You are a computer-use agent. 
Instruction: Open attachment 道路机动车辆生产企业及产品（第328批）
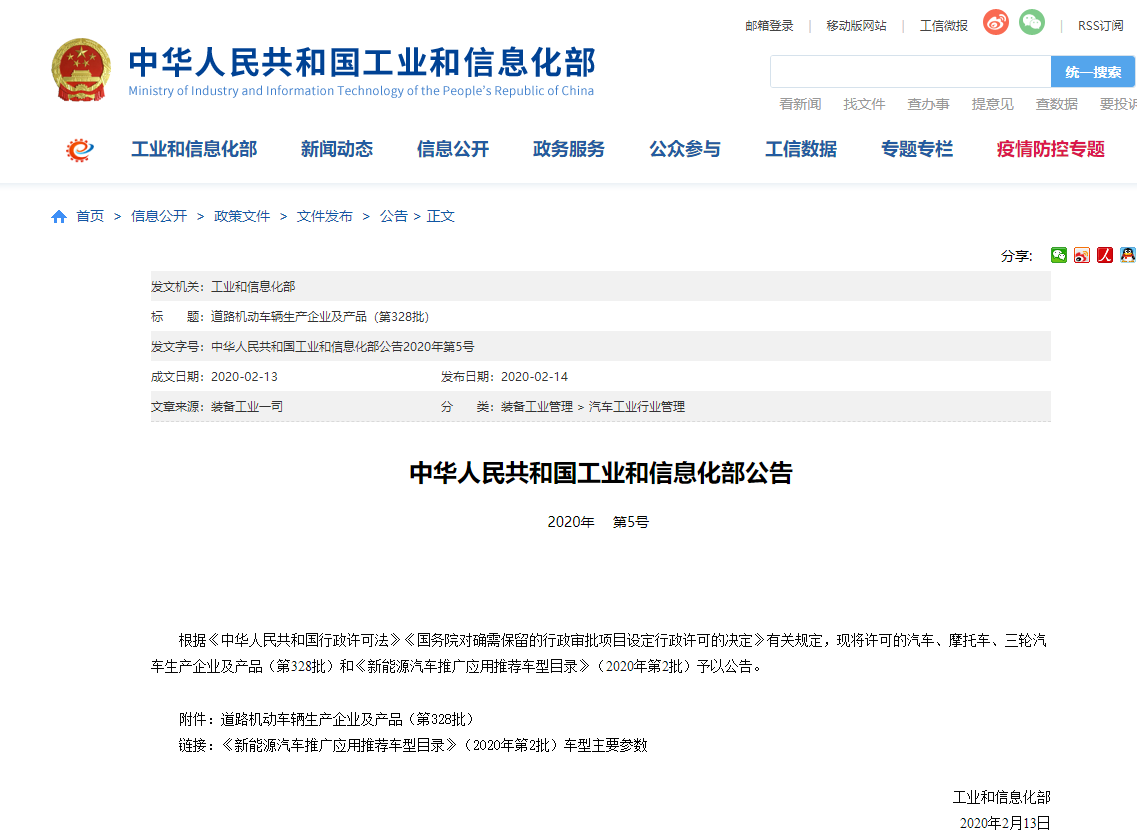tap(347, 719)
